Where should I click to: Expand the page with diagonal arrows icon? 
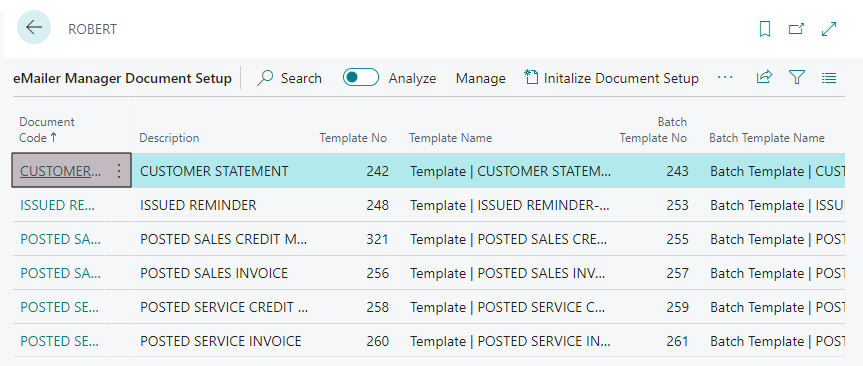[829, 29]
